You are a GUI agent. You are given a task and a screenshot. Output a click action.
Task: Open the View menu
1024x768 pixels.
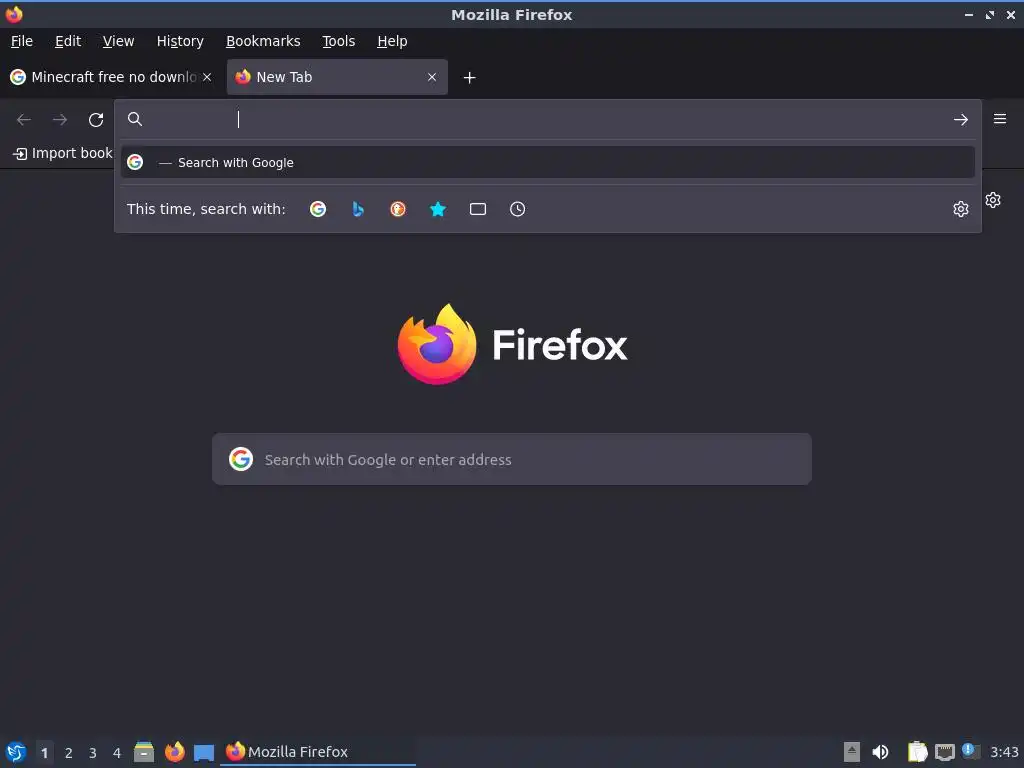pyautogui.click(x=118, y=41)
